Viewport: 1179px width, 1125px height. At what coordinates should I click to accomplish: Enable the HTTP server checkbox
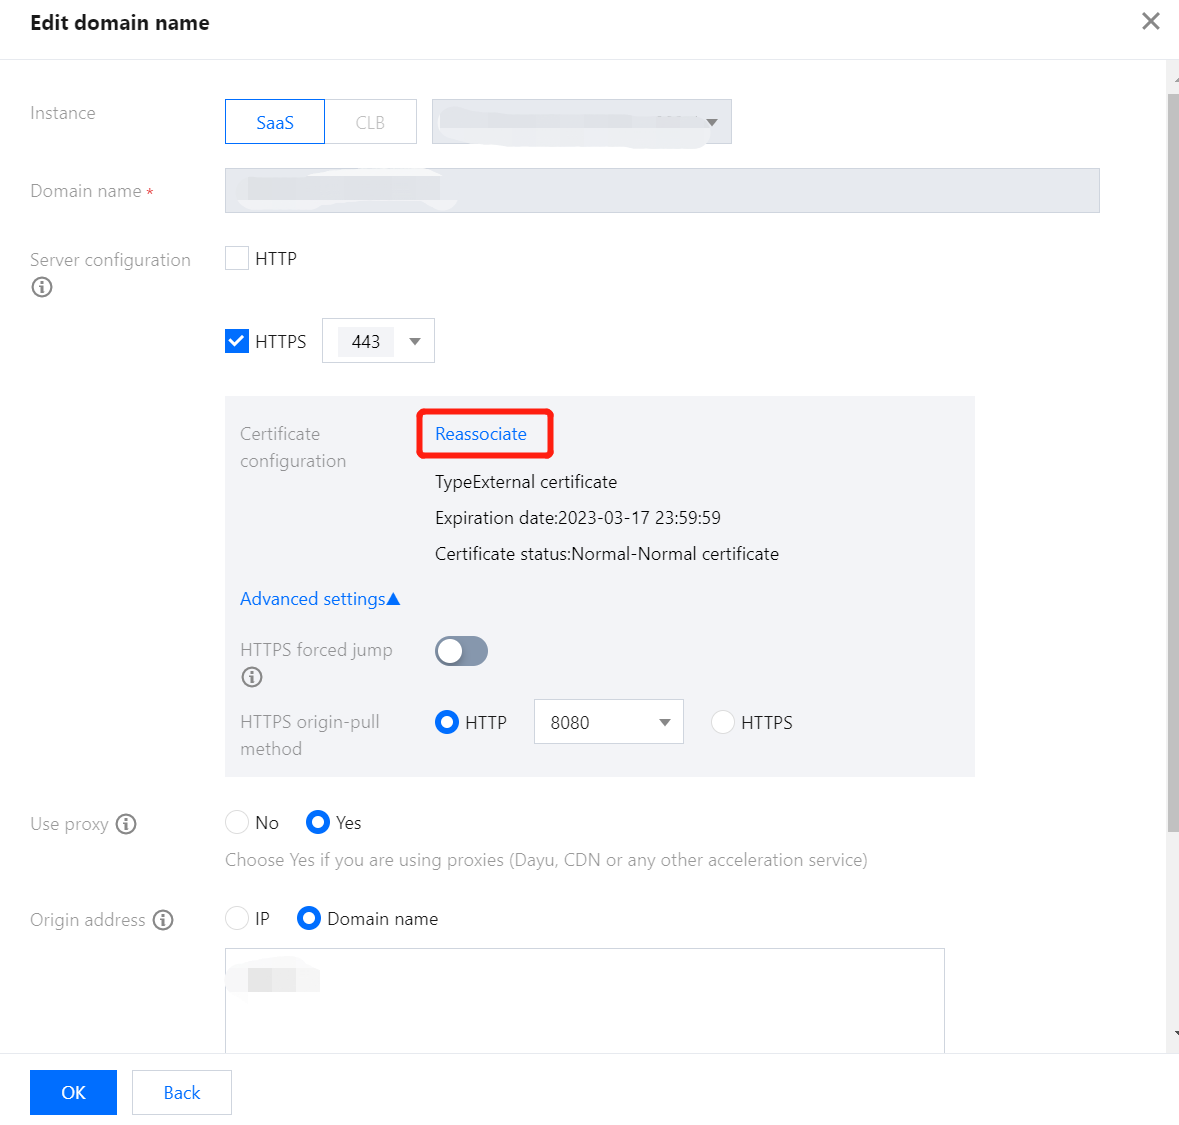[x=237, y=258]
